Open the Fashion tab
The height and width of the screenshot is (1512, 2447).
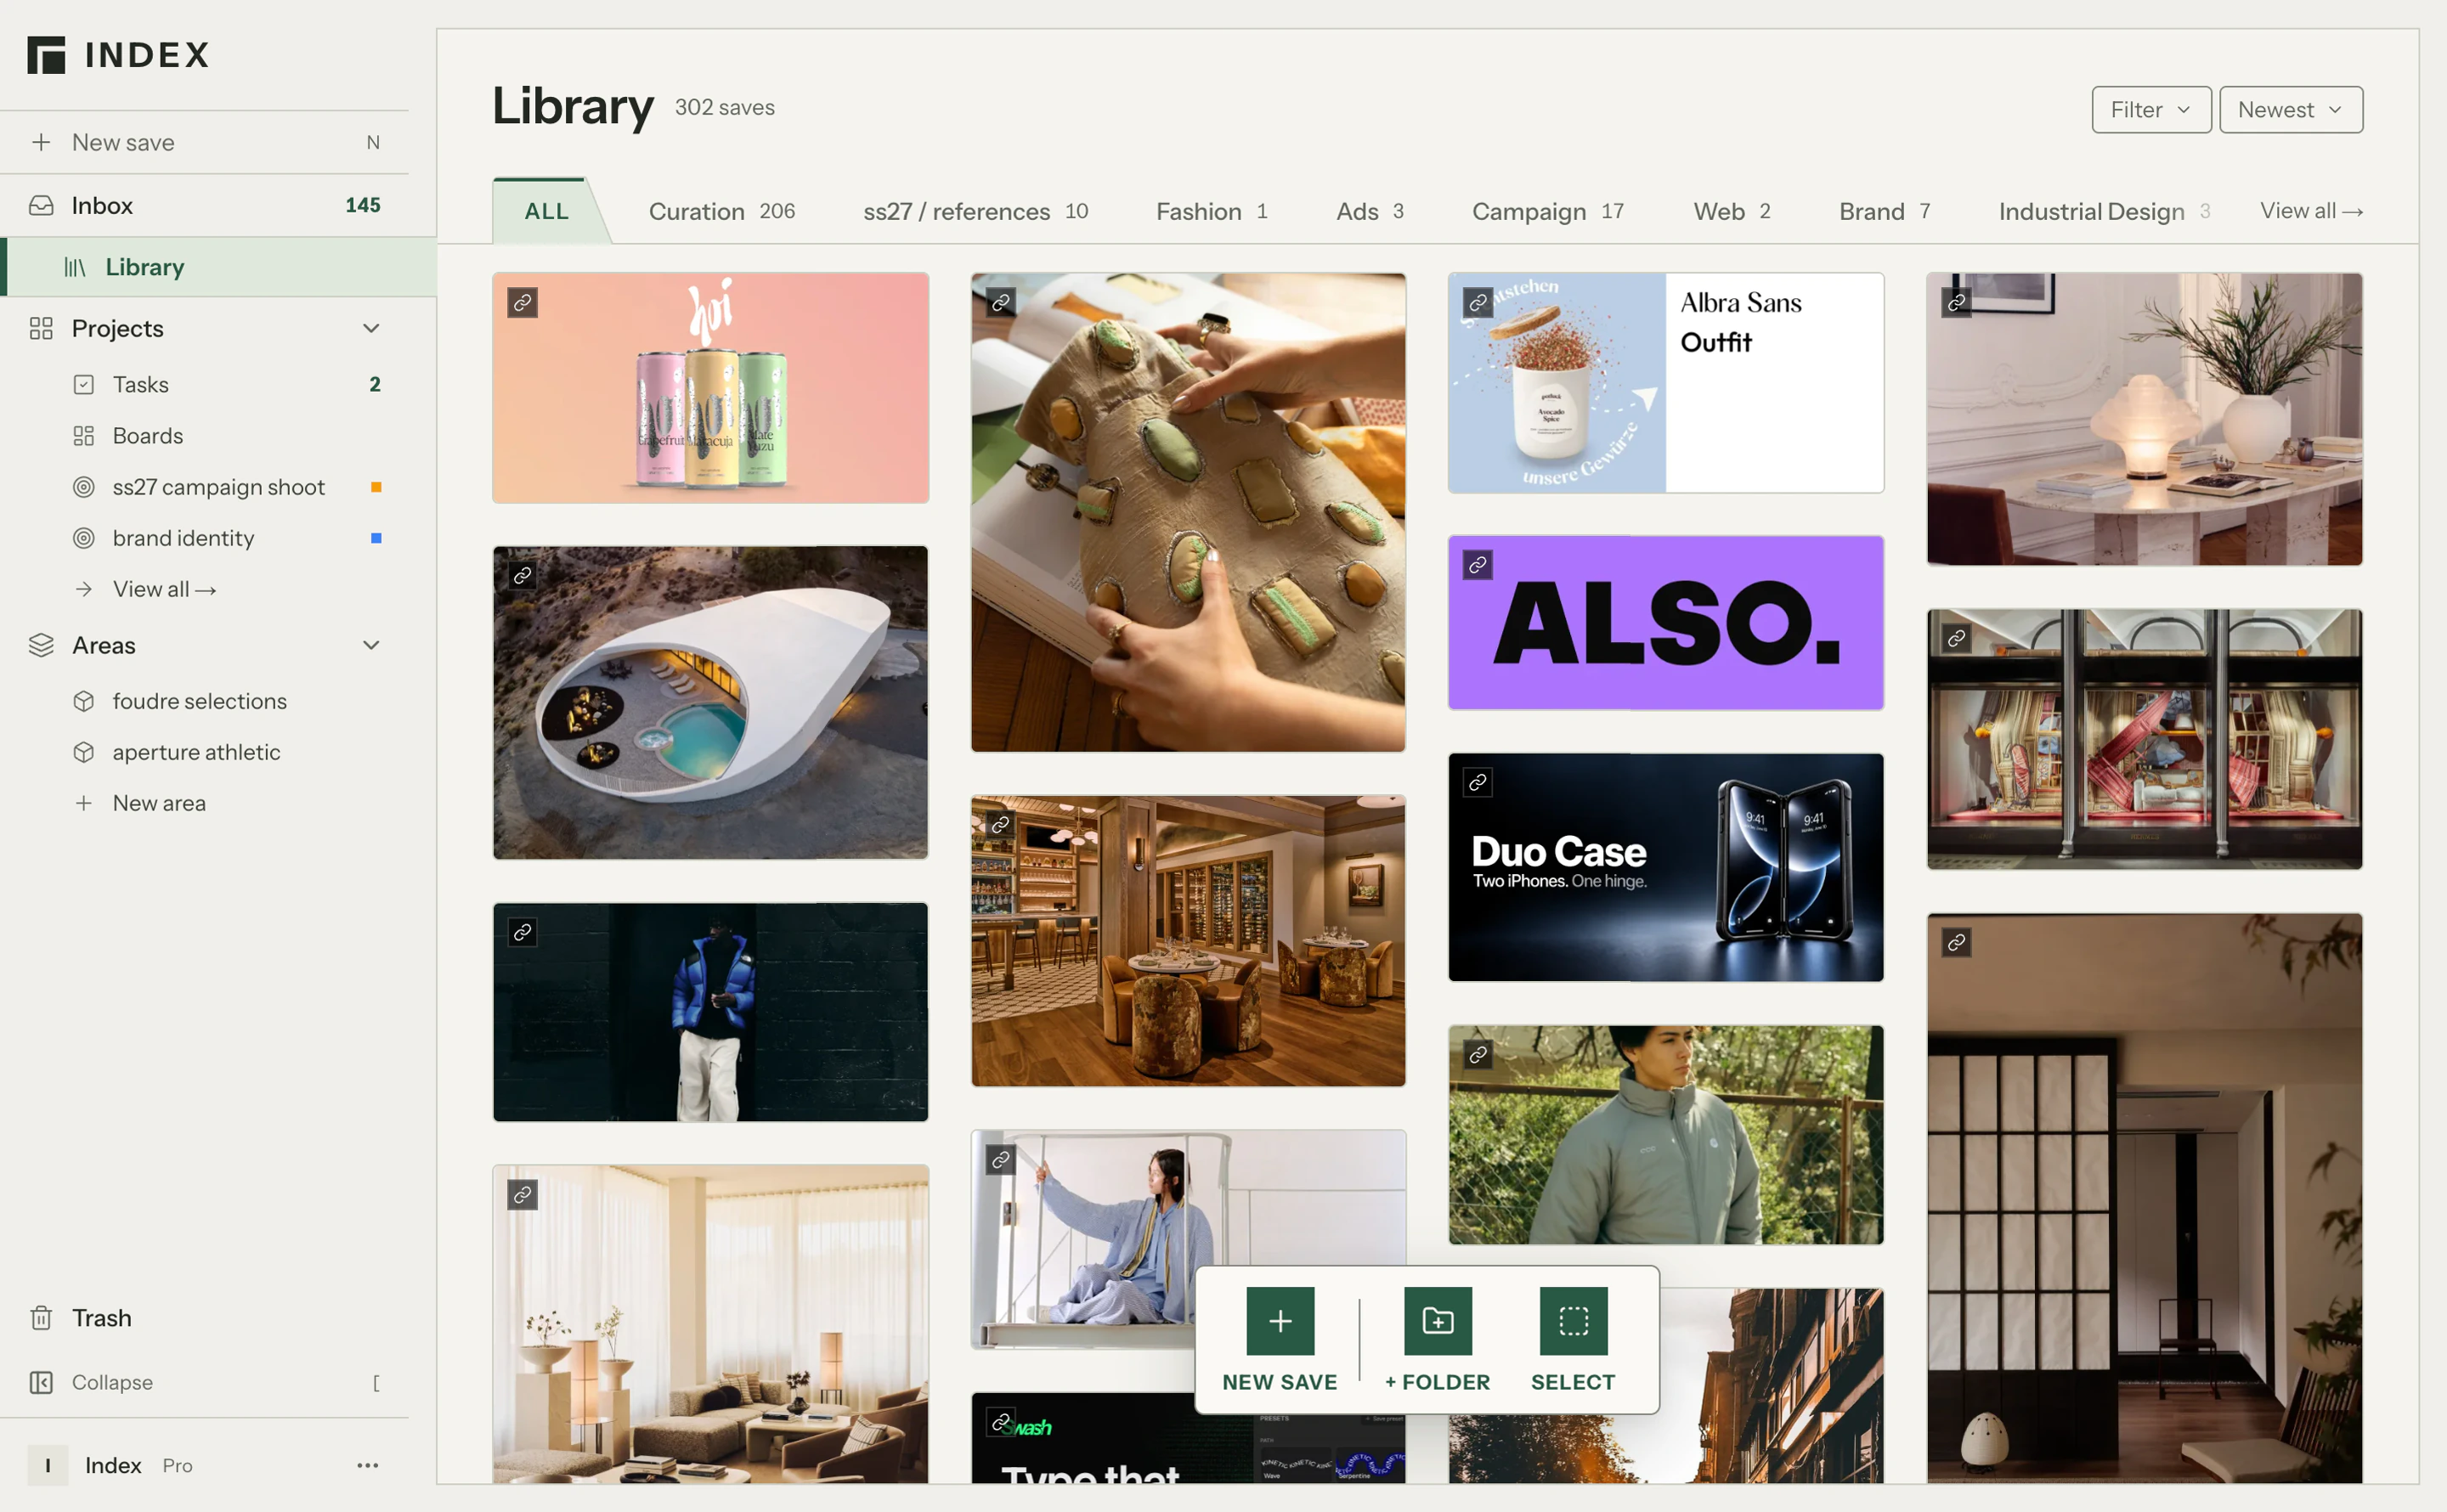pos(1212,211)
